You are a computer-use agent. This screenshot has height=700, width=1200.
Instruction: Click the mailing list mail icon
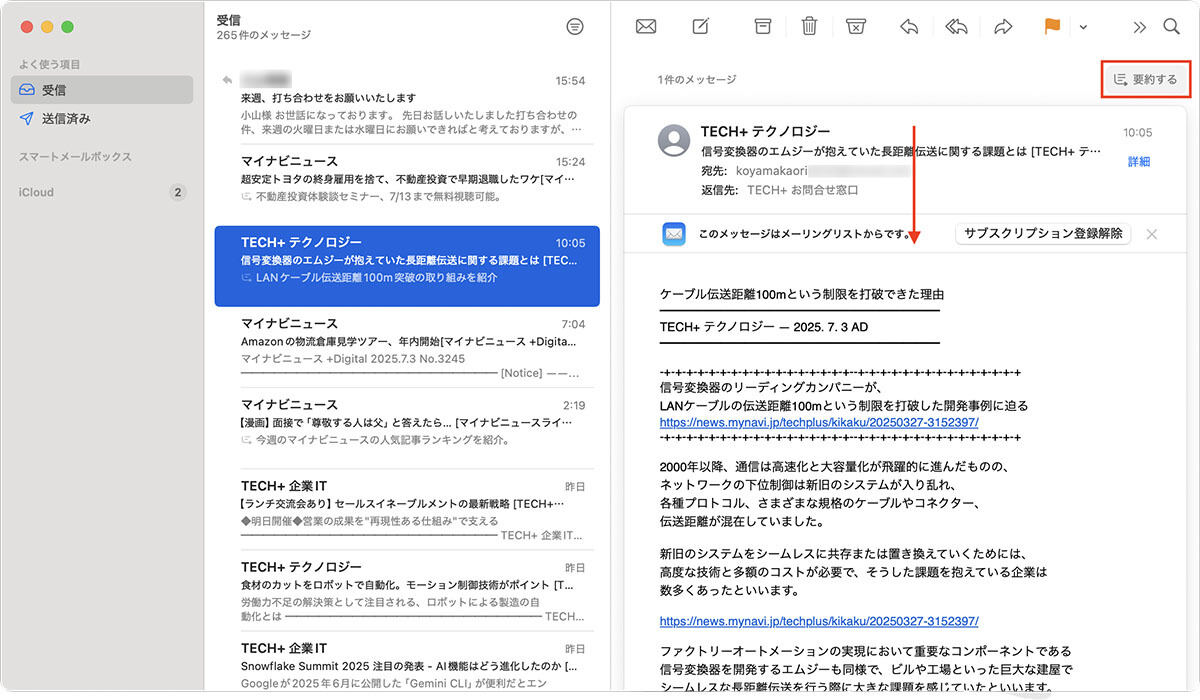tap(674, 234)
